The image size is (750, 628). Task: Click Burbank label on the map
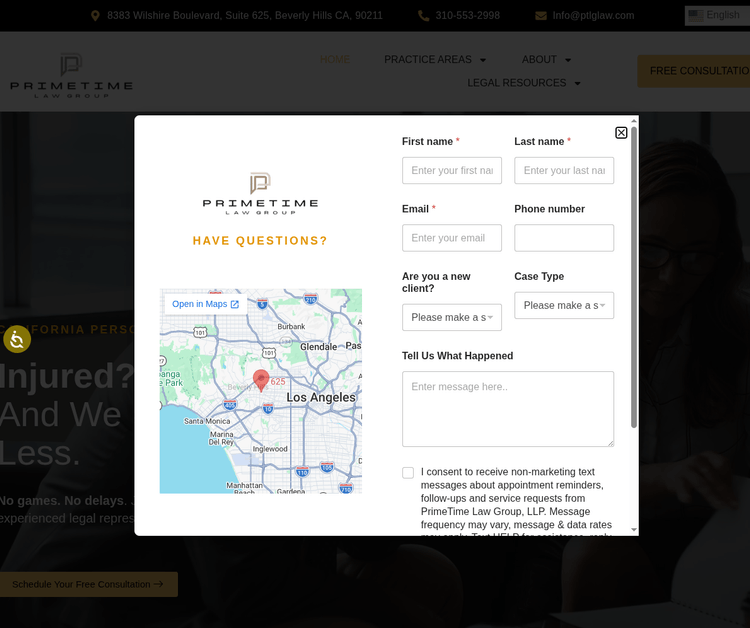coord(291,326)
